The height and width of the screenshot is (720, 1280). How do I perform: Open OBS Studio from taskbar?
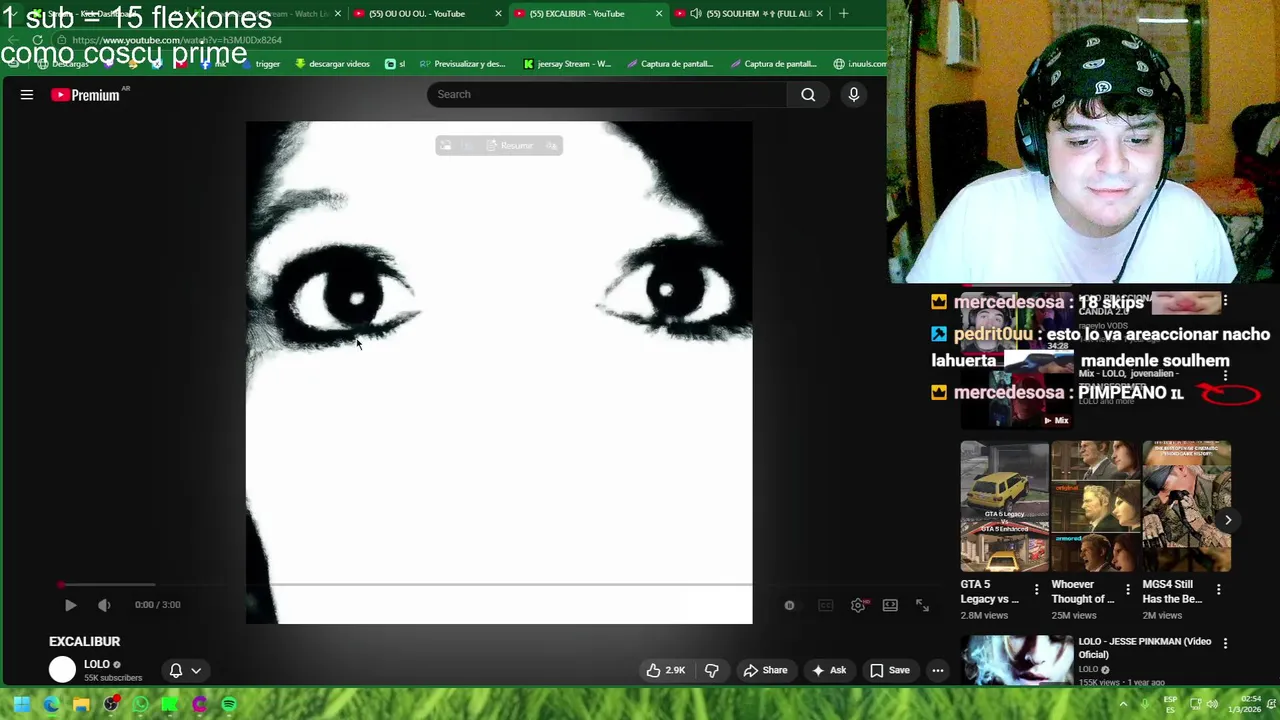coord(111,705)
